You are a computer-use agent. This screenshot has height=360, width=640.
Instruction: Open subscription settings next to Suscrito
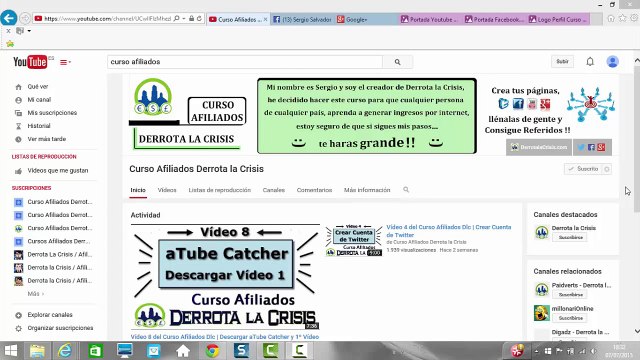607,169
